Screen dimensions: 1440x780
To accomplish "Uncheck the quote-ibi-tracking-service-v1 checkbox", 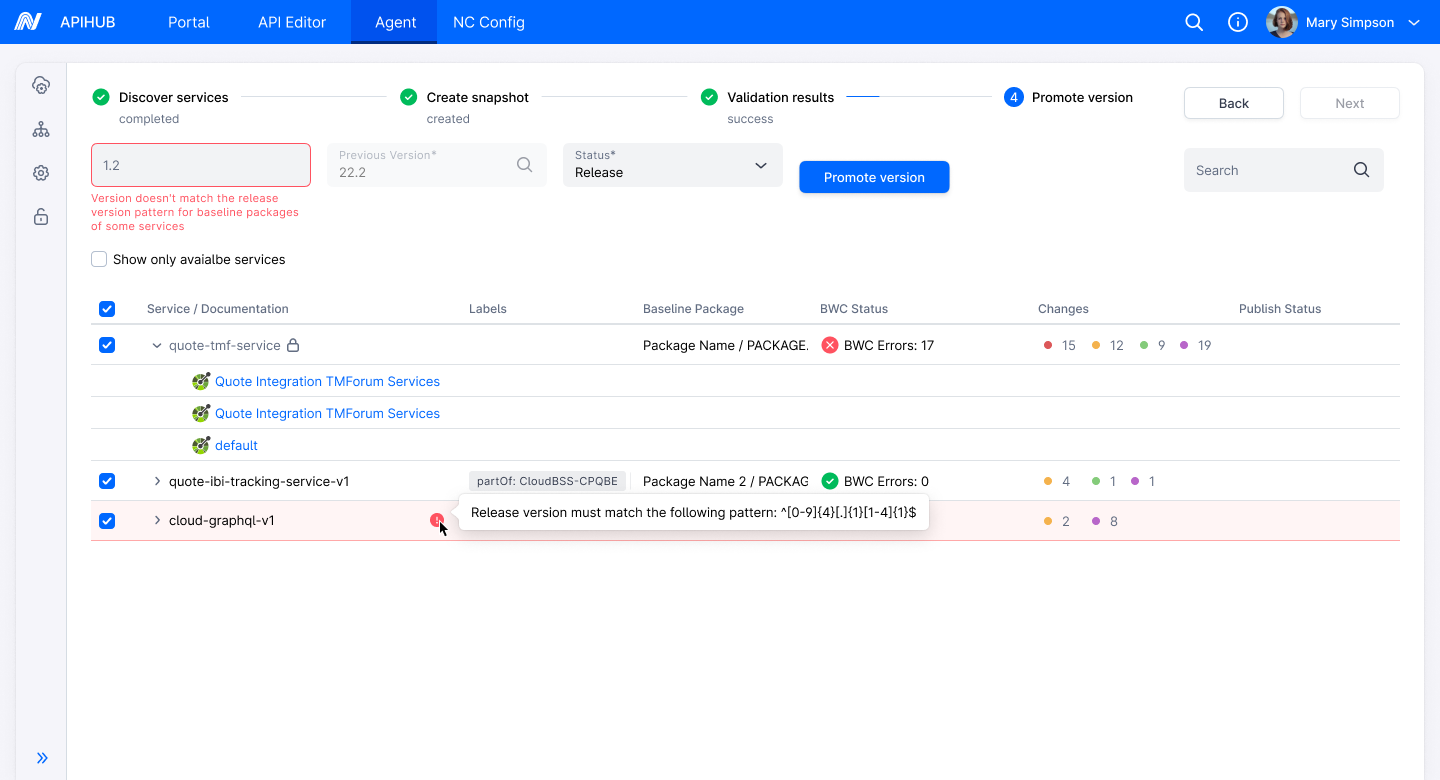I will (x=107, y=481).
